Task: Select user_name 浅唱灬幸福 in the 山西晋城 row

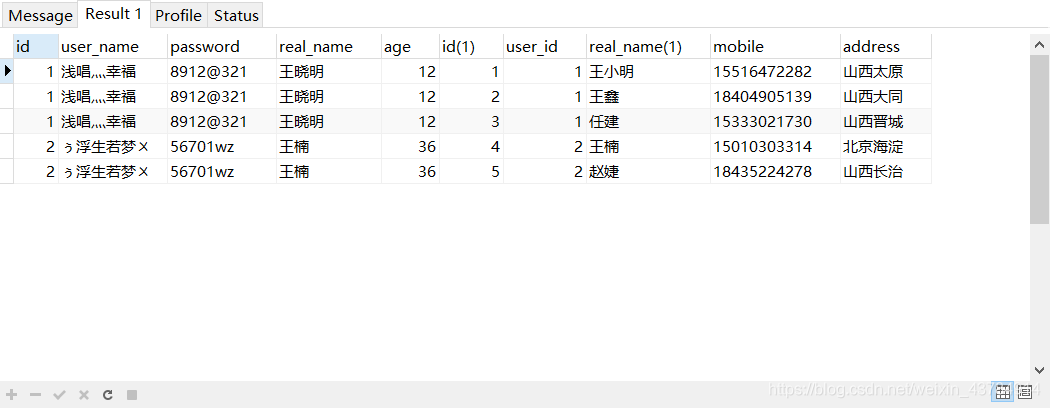Action: pyautogui.click(x=113, y=121)
